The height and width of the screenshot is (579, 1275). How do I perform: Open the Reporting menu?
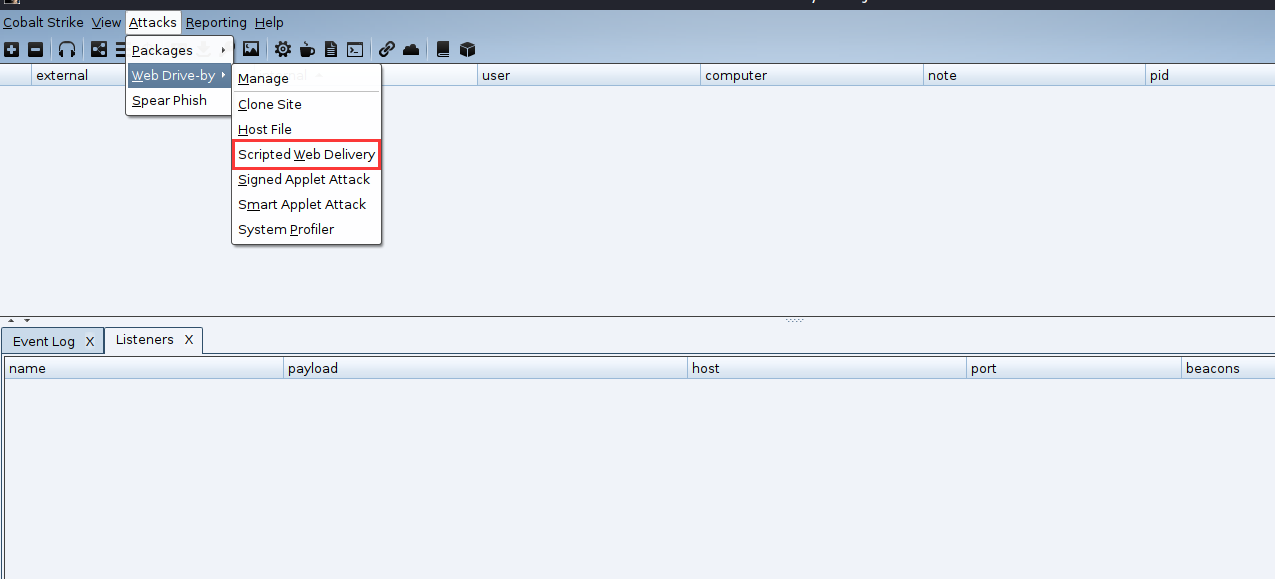(x=216, y=22)
